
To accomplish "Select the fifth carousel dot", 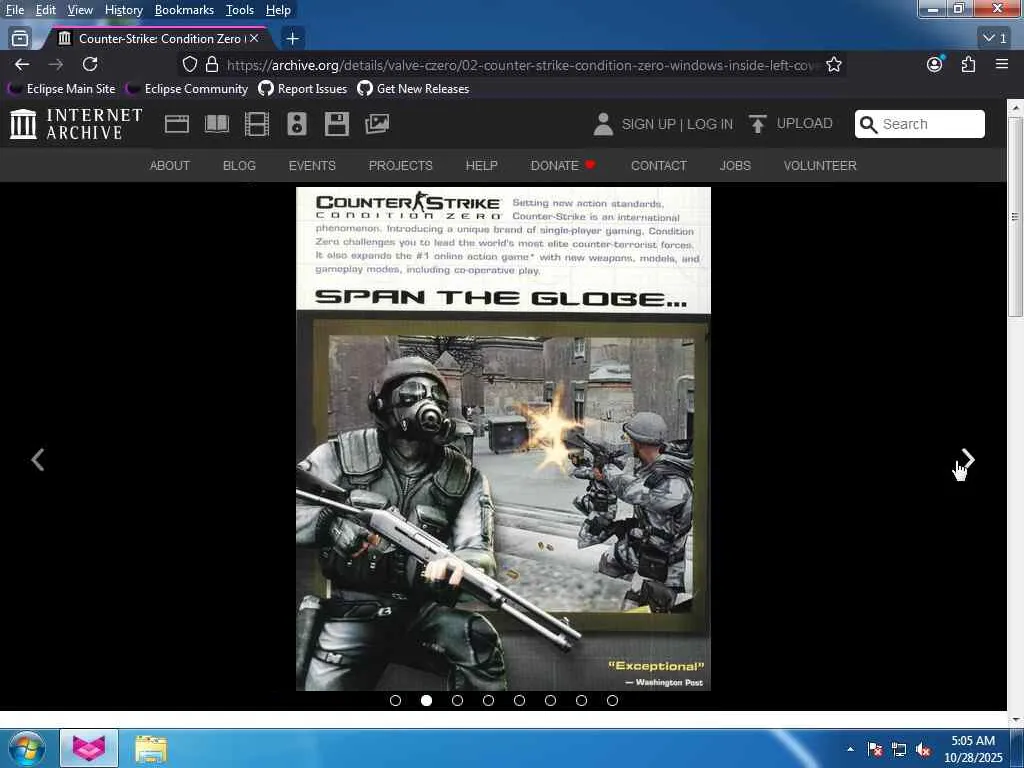I will point(519,700).
